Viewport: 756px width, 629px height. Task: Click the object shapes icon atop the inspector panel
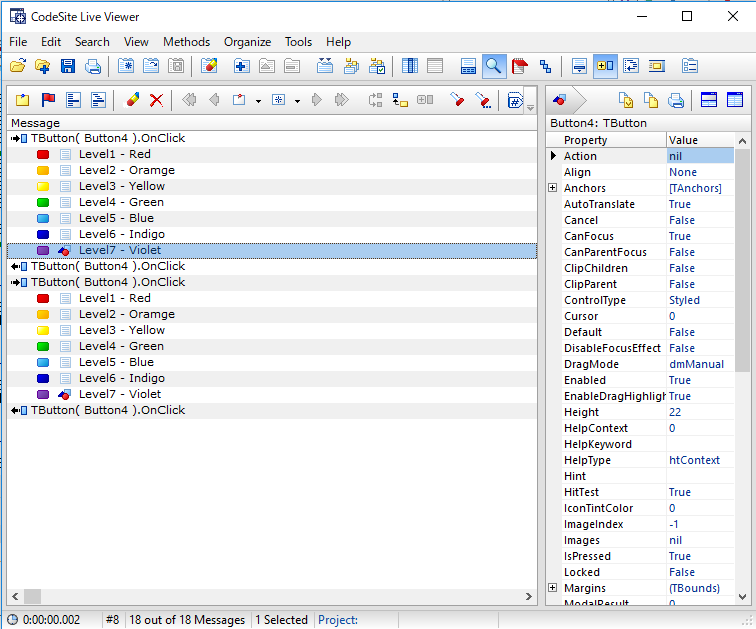click(x=559, y=100)
